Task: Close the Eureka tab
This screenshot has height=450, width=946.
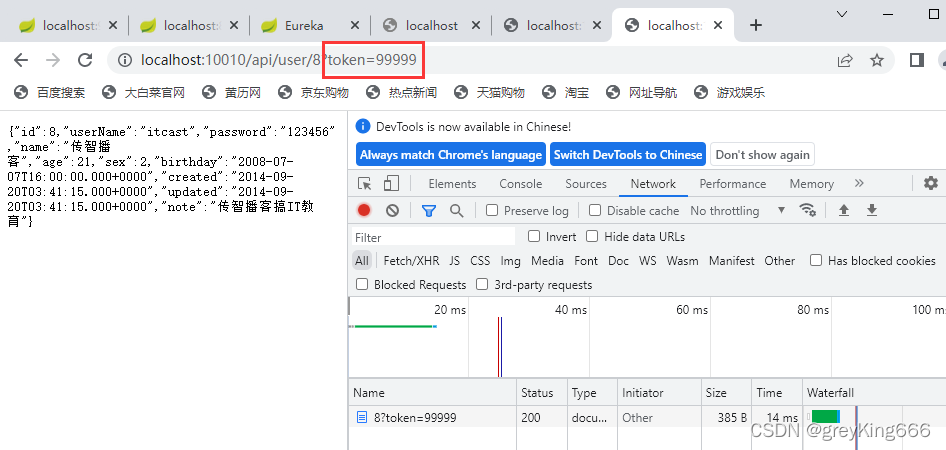Action: [355, 25]
